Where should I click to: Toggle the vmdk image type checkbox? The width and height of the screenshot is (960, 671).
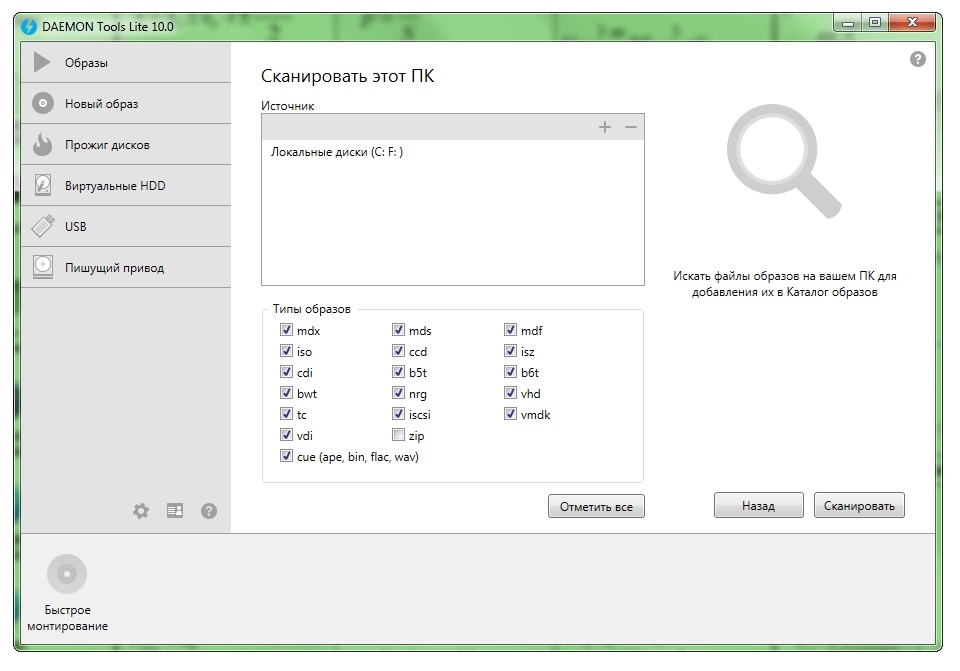pyautogui.click(x=511, y=414)
